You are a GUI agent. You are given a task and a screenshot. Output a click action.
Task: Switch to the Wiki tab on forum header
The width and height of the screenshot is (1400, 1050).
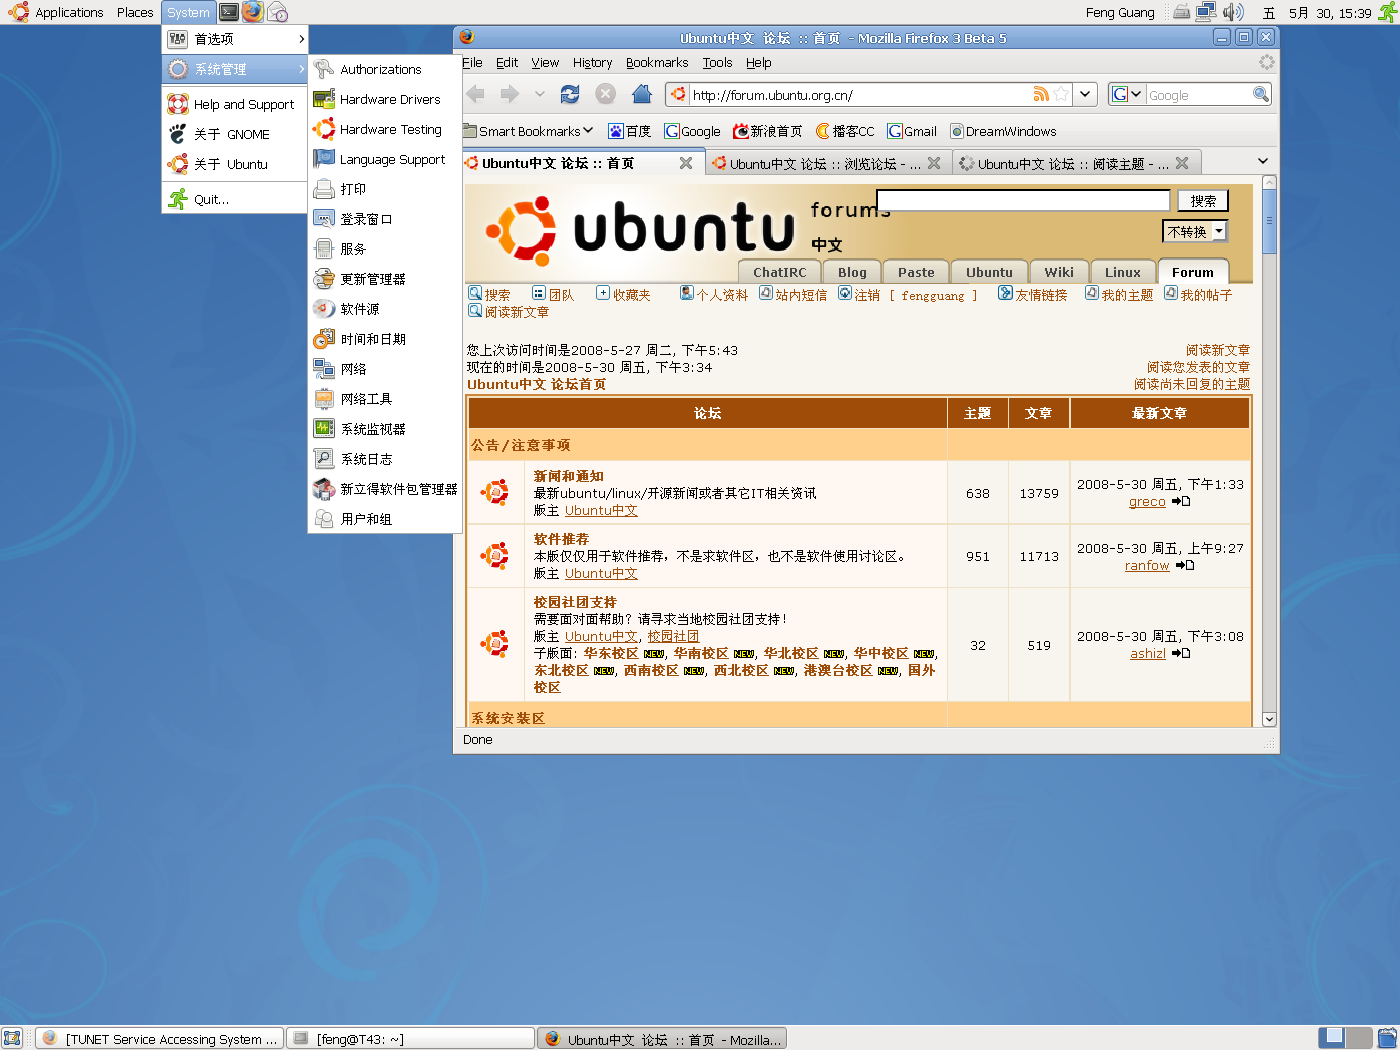click(1059, 272)
